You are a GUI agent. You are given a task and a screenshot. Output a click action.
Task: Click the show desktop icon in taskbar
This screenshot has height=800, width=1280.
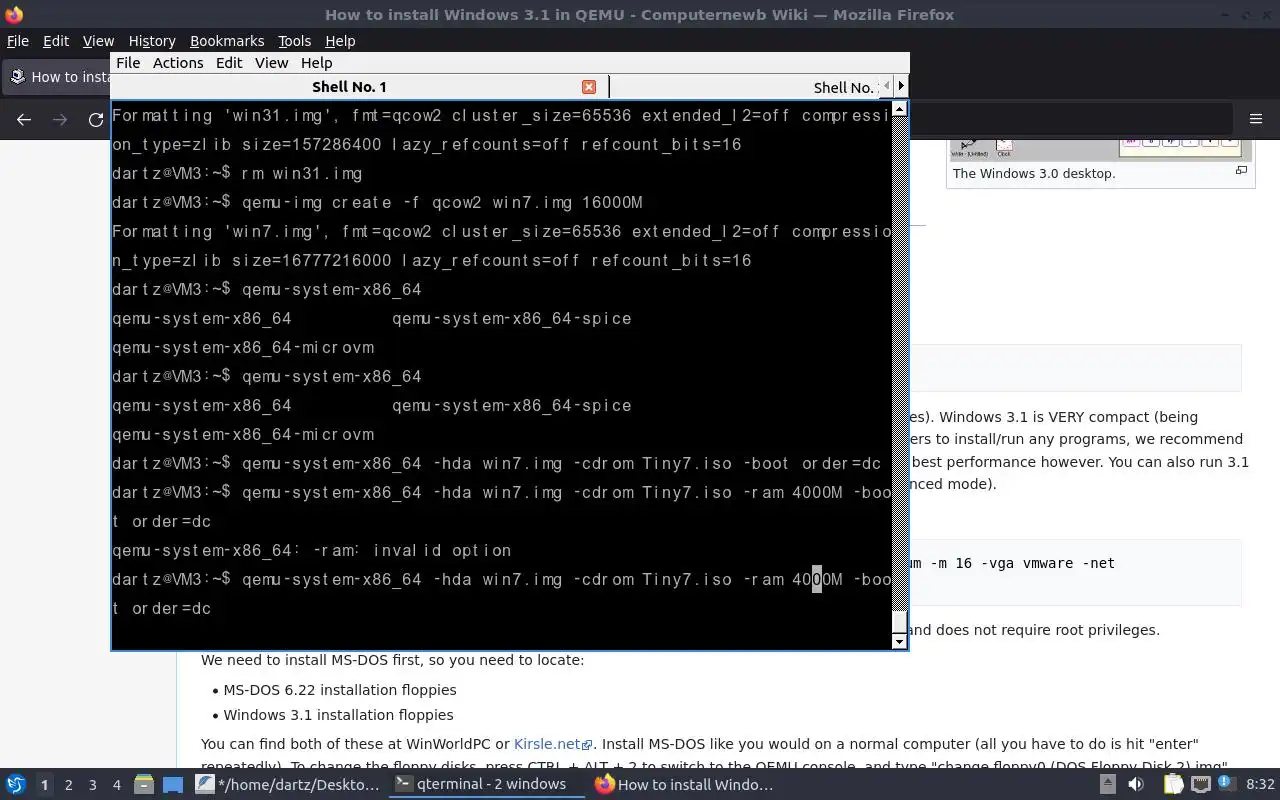[172, 785]
